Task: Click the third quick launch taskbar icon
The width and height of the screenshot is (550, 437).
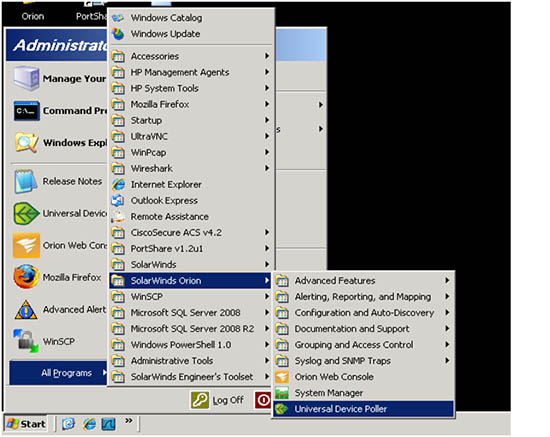Action: 108,424
